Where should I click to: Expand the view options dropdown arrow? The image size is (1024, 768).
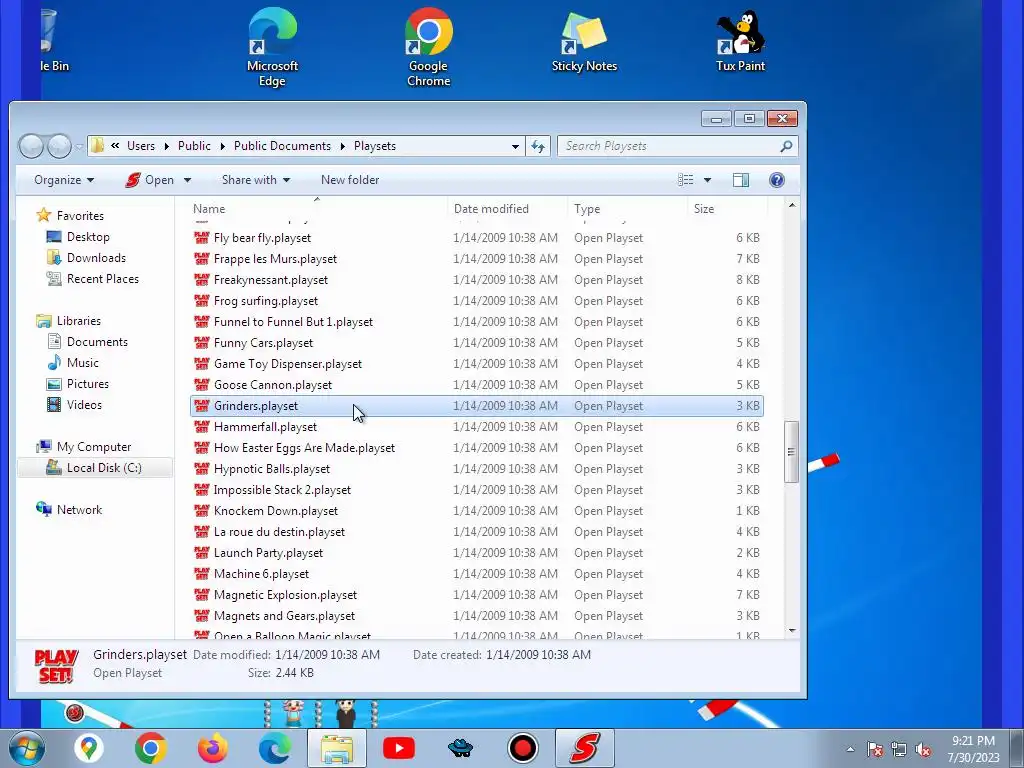pyautogui.click(x=707, y=180)
